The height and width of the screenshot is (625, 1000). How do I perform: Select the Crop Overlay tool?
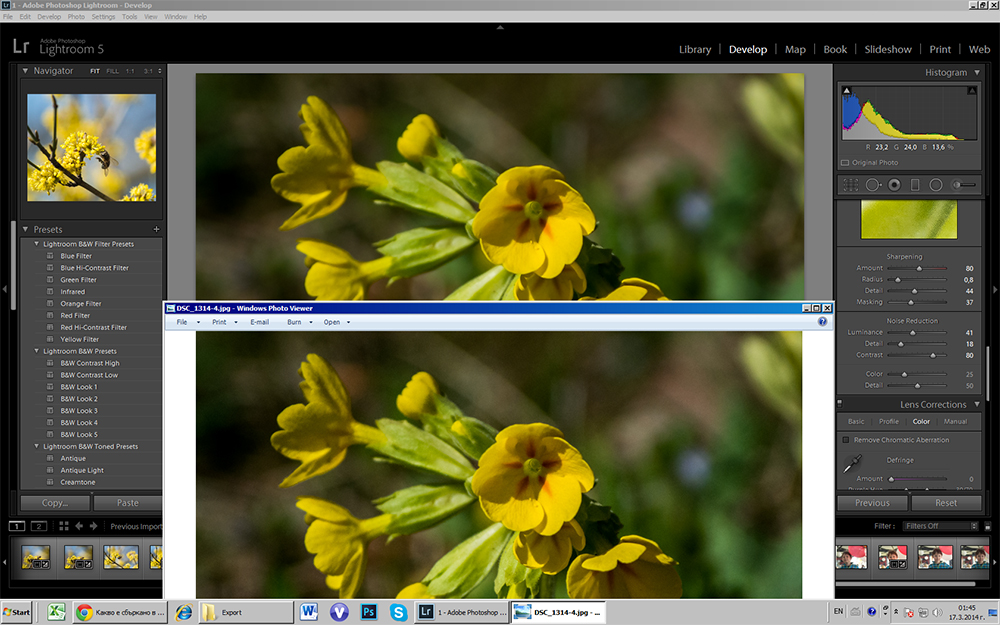[851, 185]
